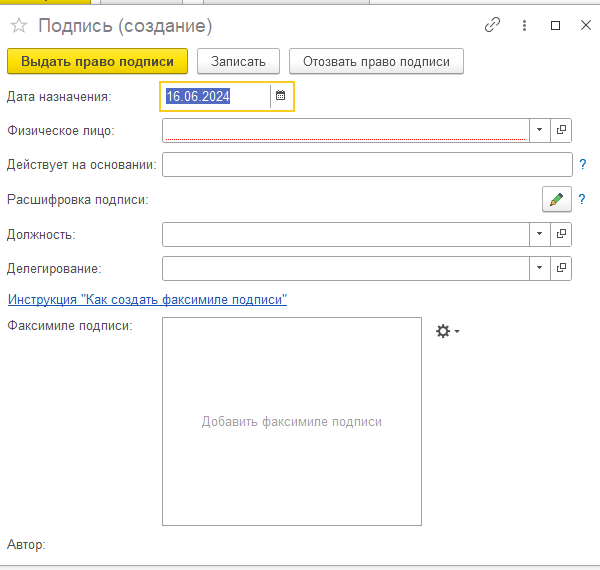Image resolution: width=600 pixels, height=570 pixels.
Task: Expand the Физическое лицо dropdown list
Action: point(540,130)
